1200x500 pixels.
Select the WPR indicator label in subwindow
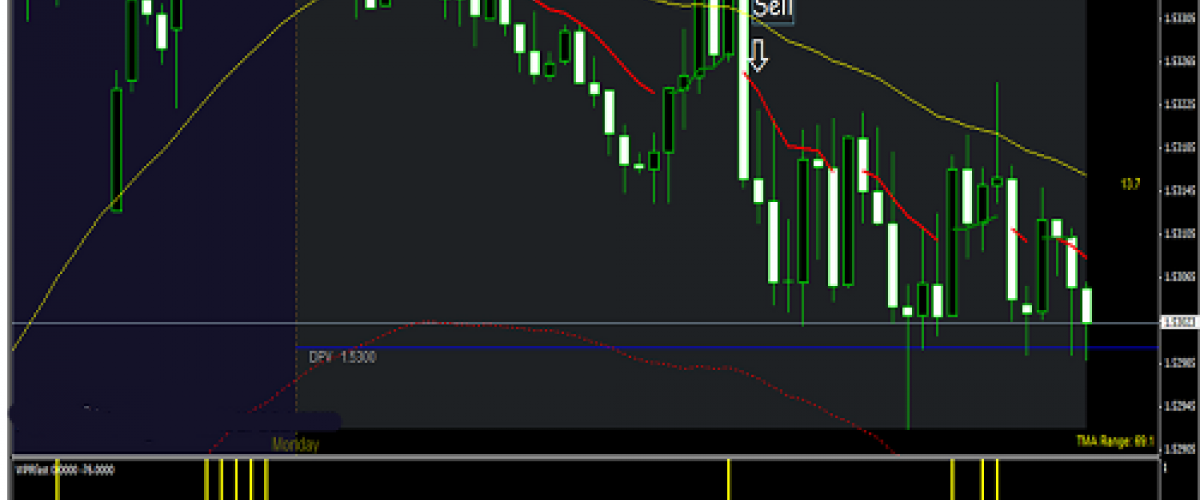coord(50,467)
